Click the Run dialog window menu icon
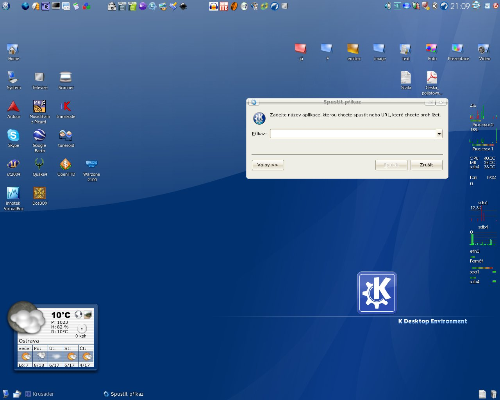The image size is (500, 400). [254, 102]
